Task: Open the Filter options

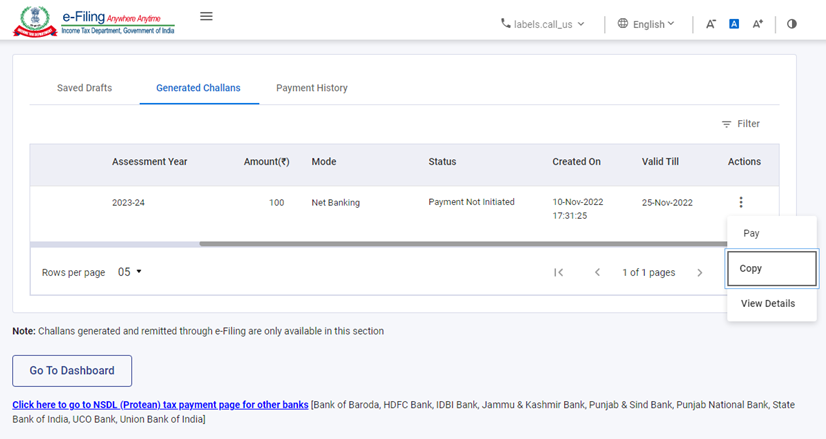Action: click(741, 124)
